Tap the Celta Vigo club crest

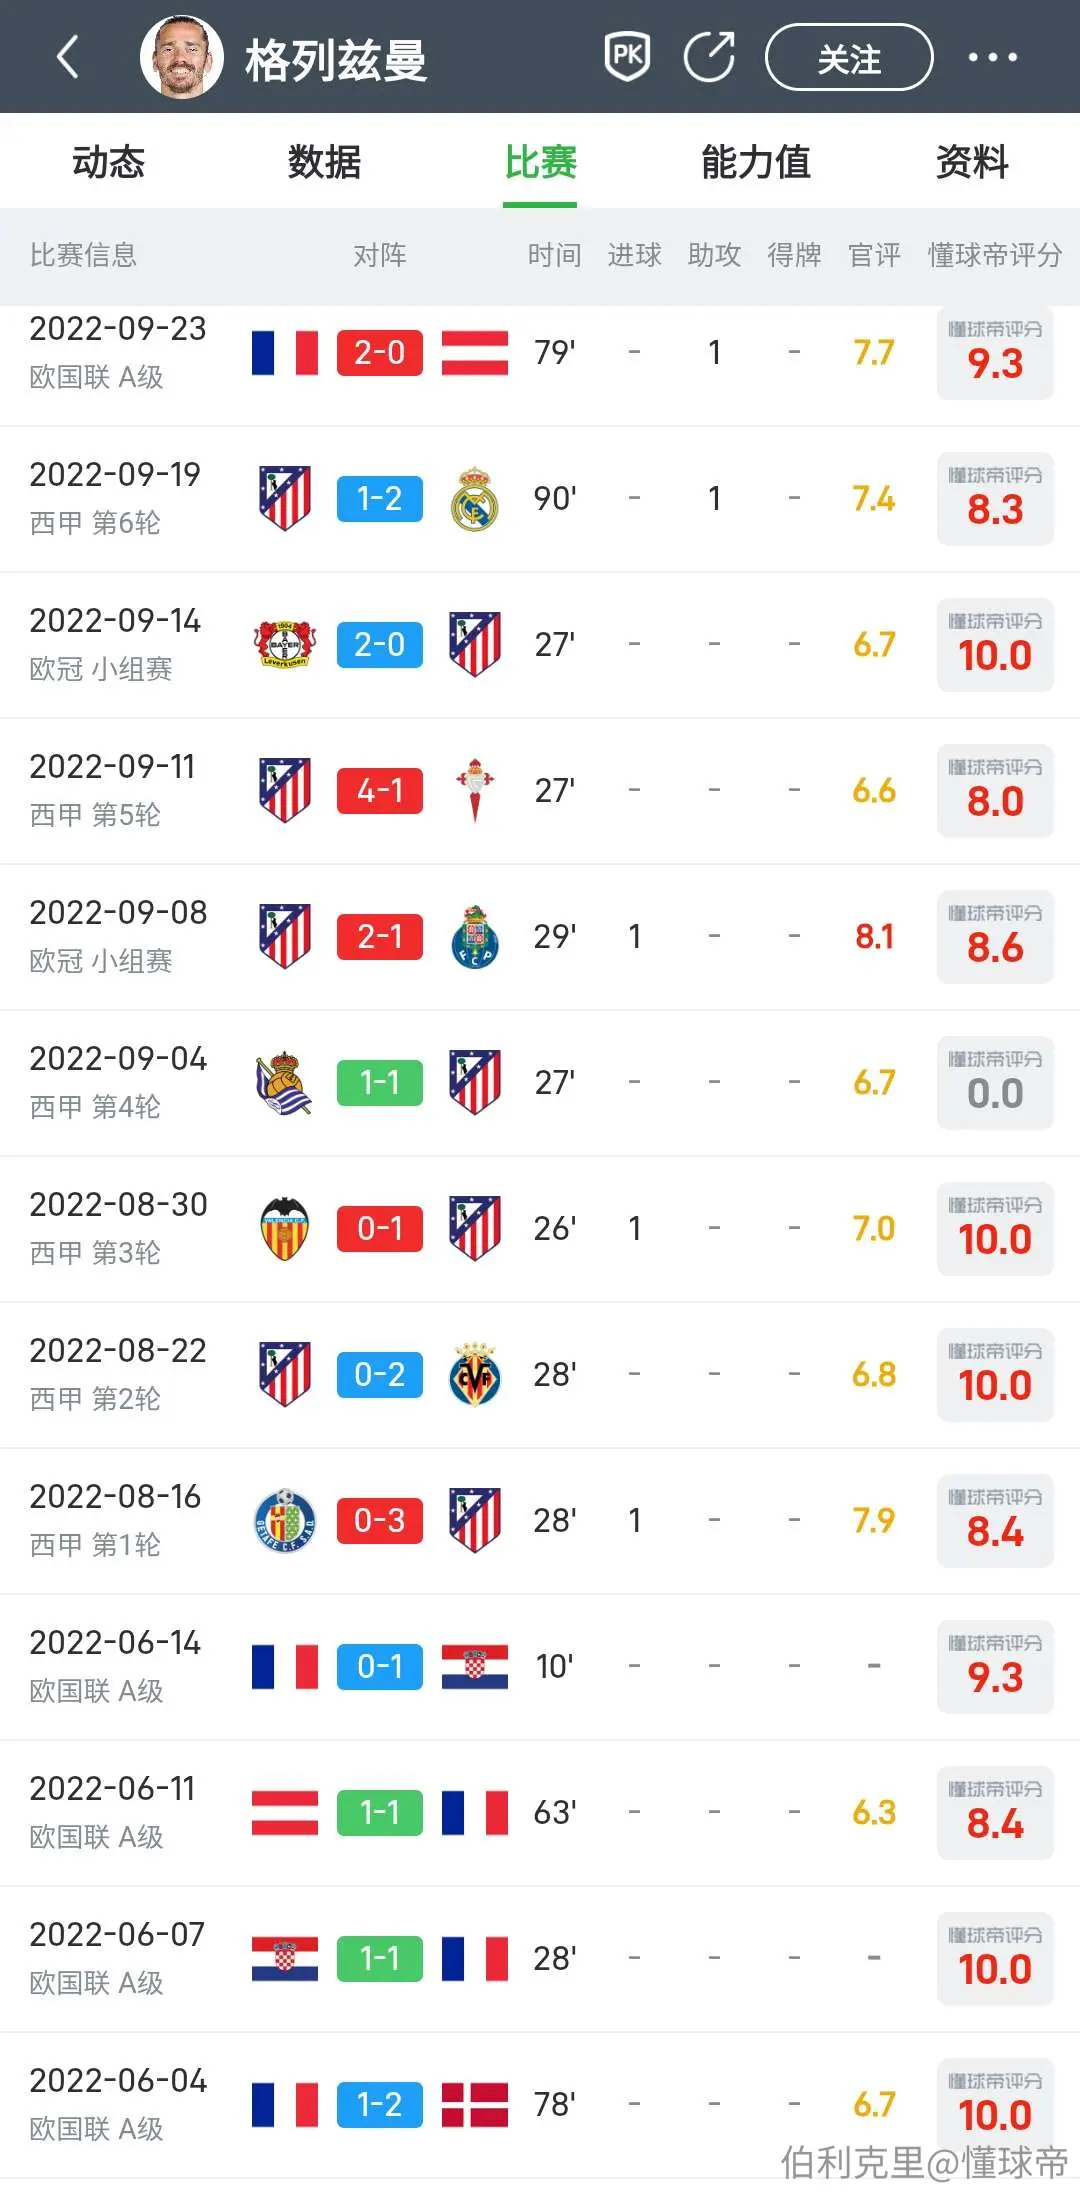475,790
